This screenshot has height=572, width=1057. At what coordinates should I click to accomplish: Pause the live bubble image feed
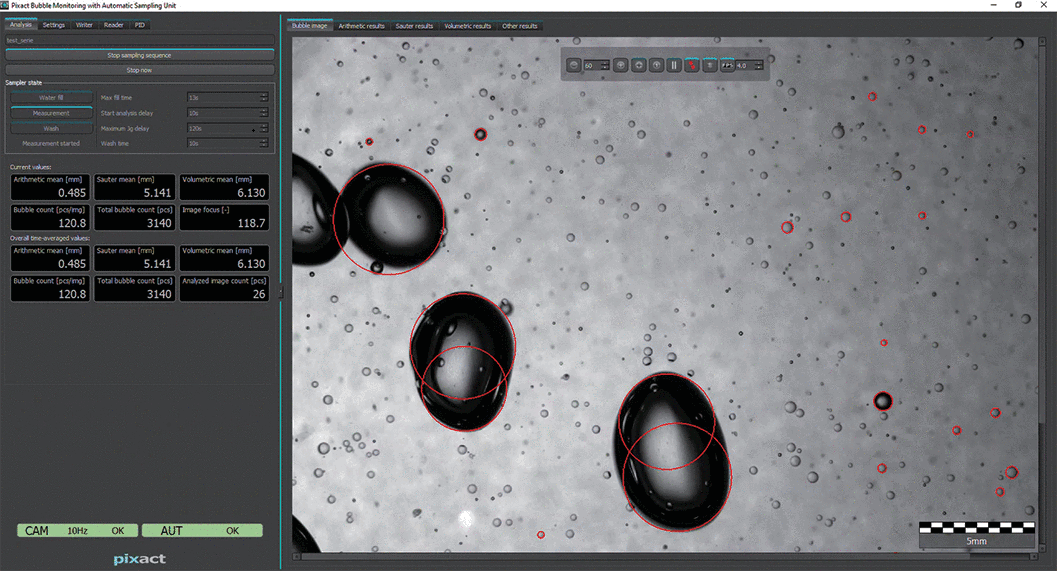point(674,65)
